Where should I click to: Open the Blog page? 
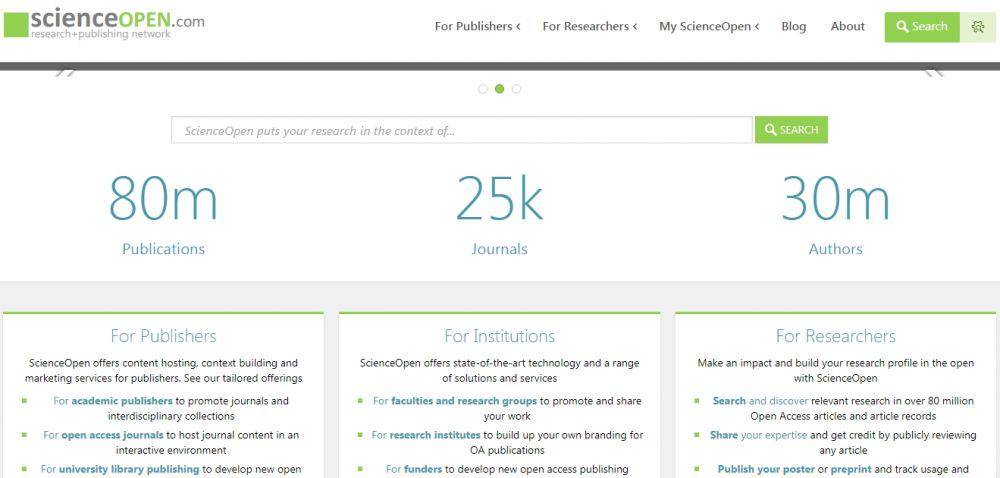point(793,27)
